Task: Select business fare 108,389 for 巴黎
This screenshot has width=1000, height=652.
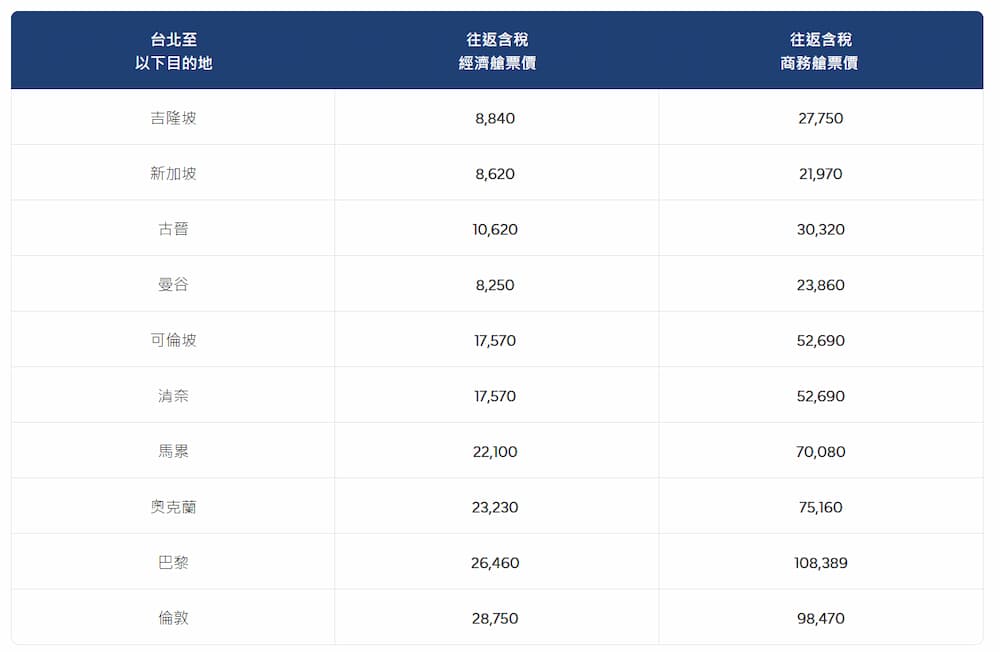Action: coord(820,563)
